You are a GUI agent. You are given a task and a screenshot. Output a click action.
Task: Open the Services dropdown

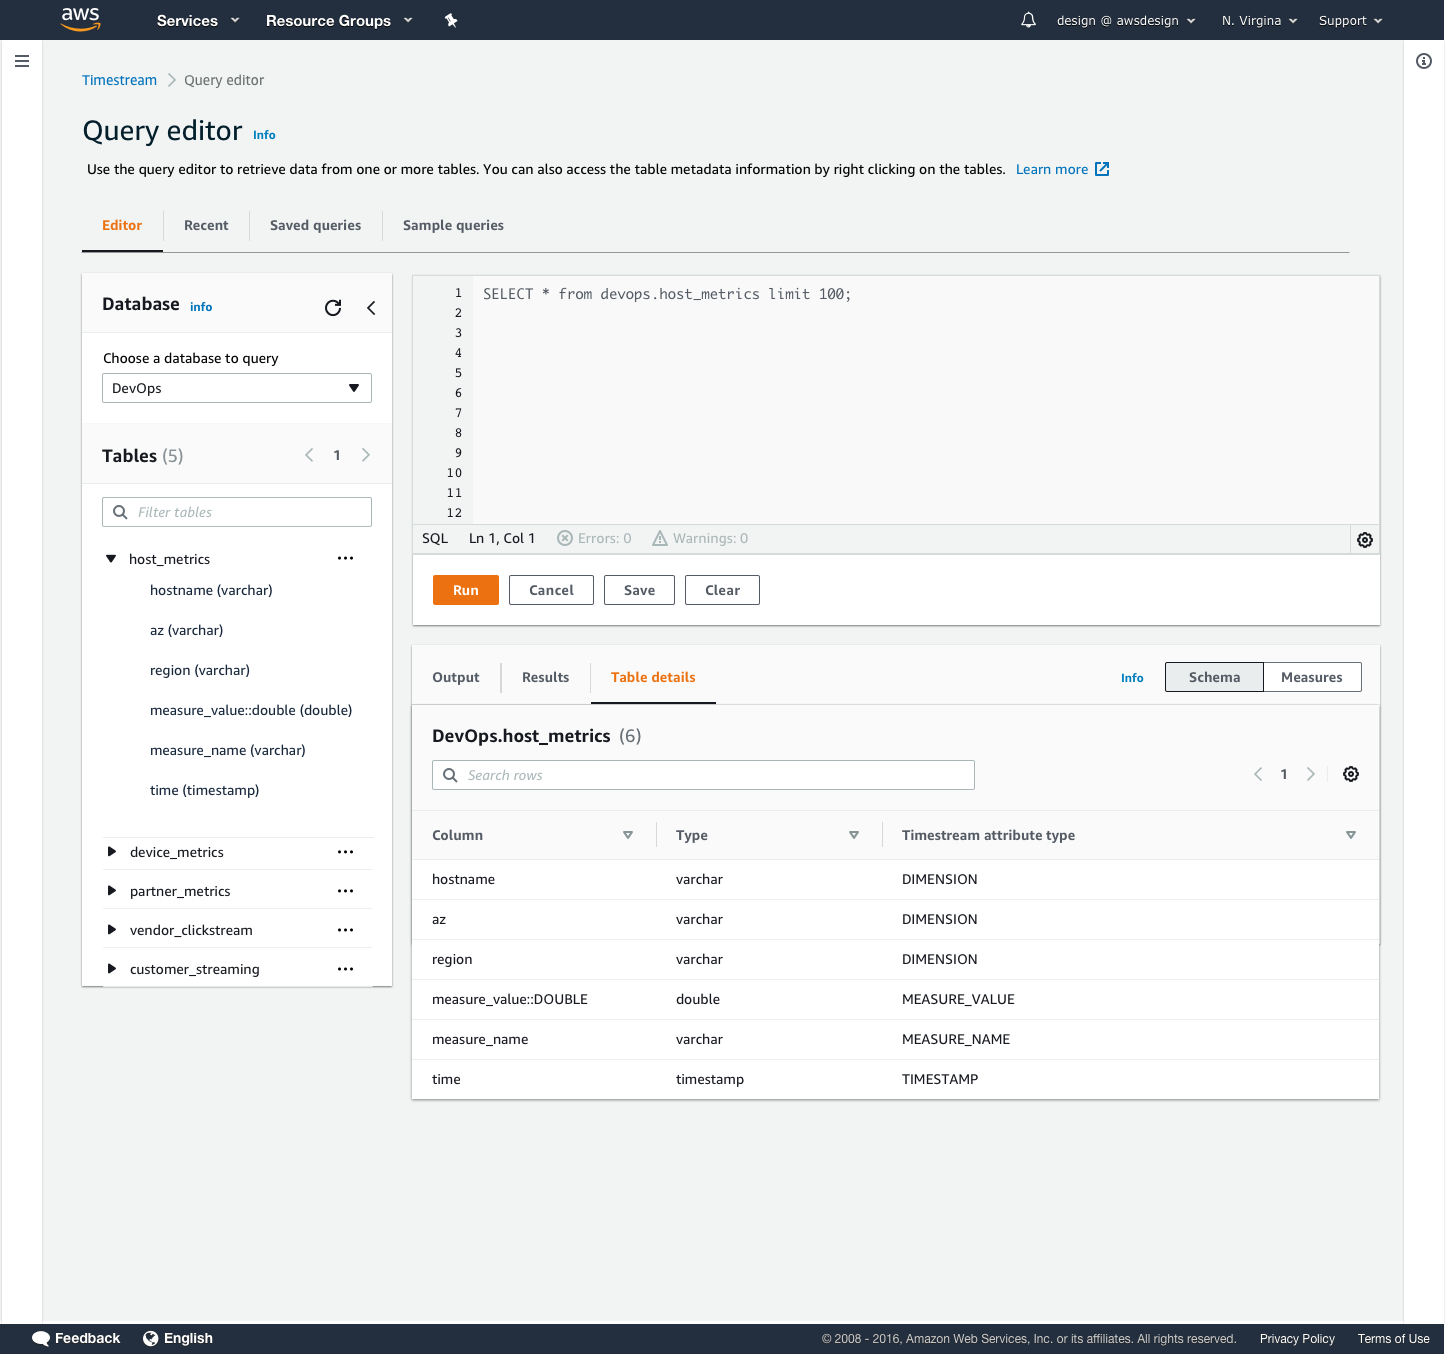coord(198,20)
